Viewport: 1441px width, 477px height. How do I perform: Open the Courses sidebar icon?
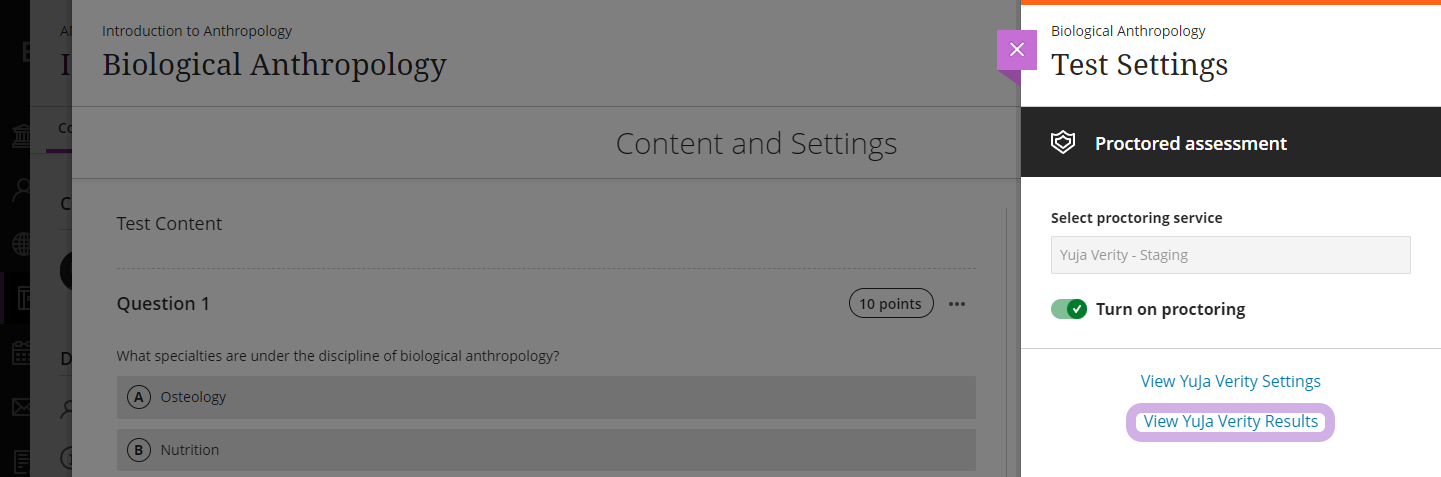pos(22,299)
